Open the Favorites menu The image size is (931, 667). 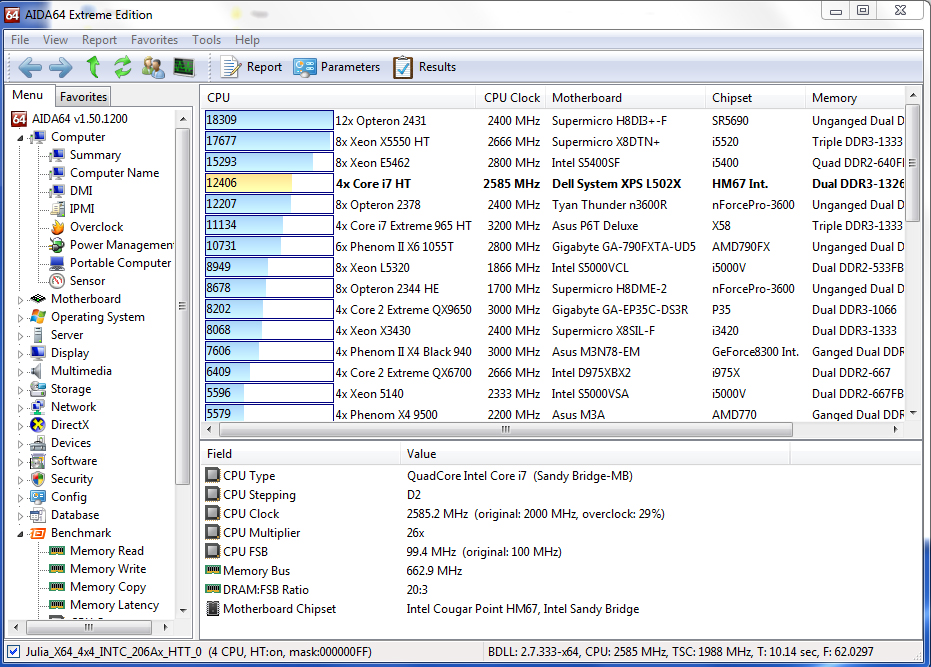click(x=154, y=40)
